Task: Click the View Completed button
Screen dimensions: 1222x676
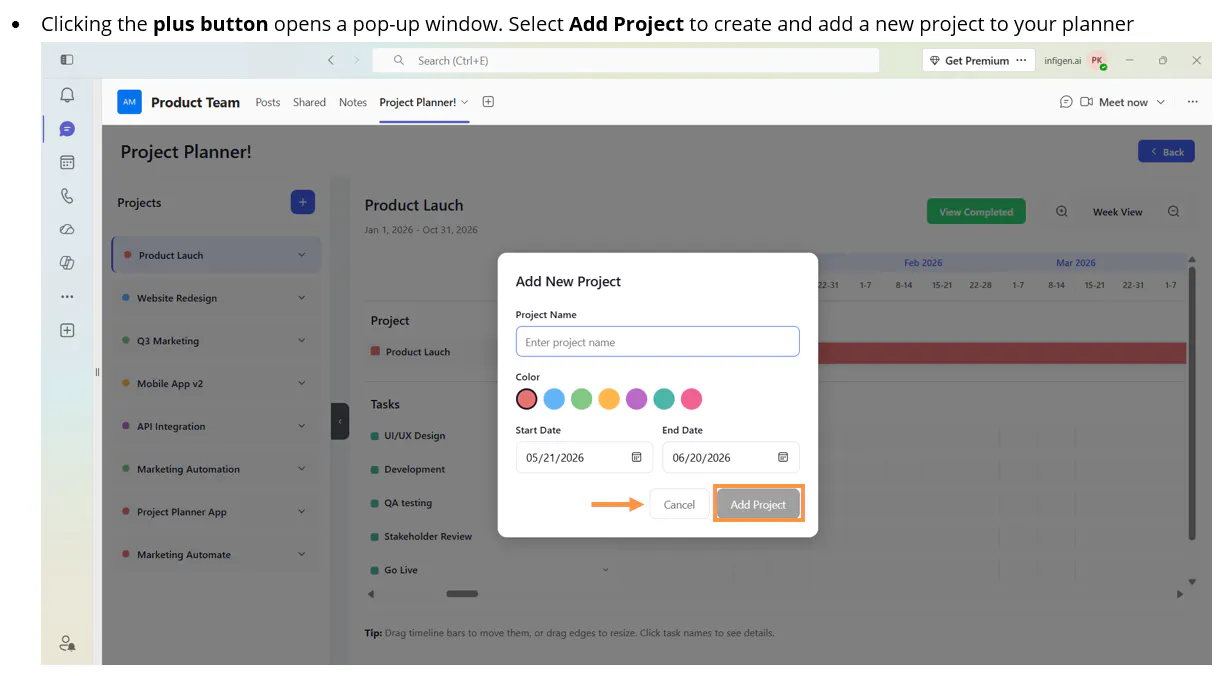Action: click(x=976, y=211)
